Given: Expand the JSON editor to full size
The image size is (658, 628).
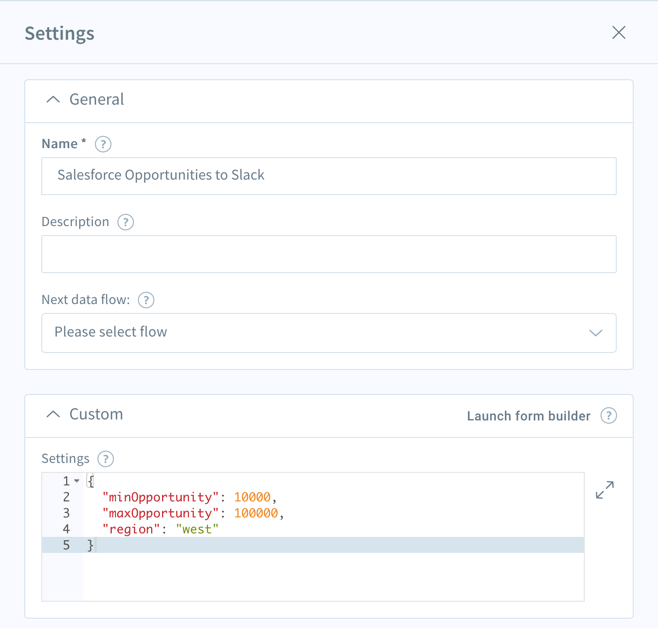Looking at the screenshot, I should [x=605, y=490].
